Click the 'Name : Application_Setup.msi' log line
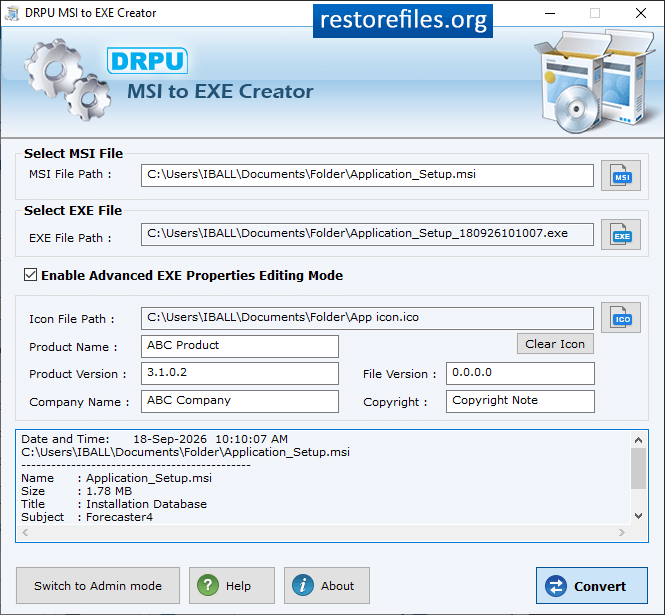The height and width of the screenshot is (615, 665). [x=116, y=478]
